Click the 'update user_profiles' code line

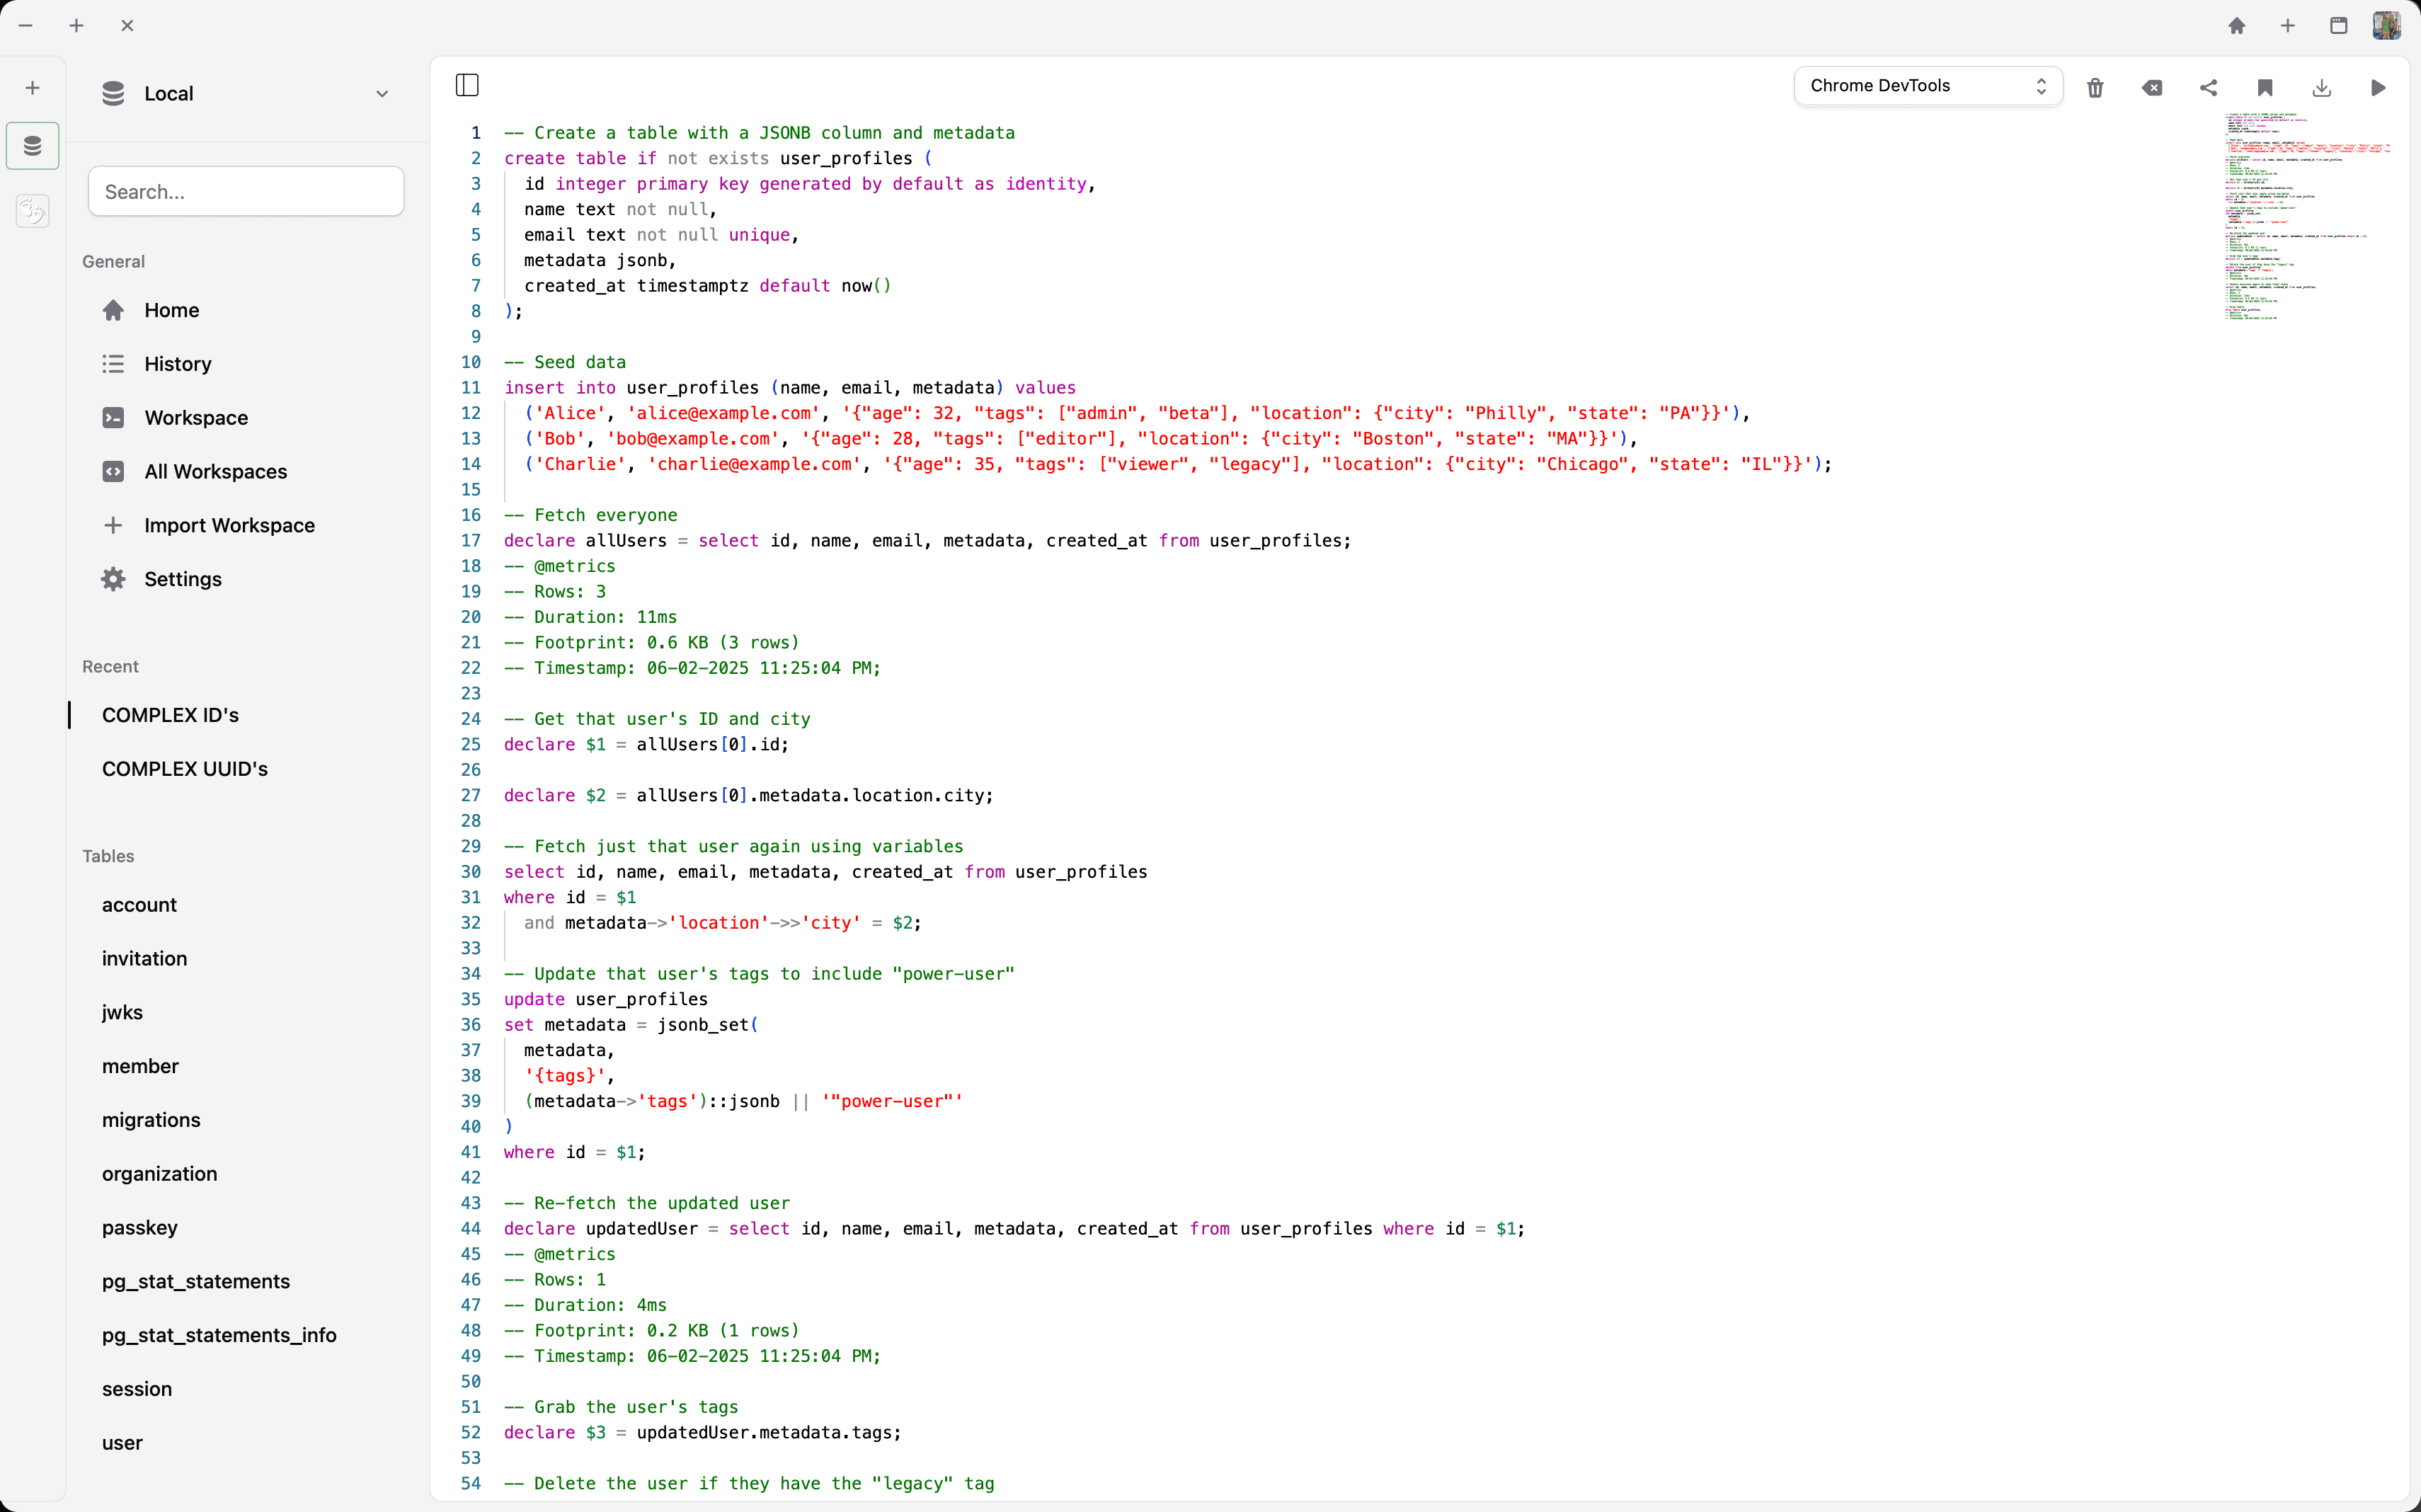tap(605, 1000)
